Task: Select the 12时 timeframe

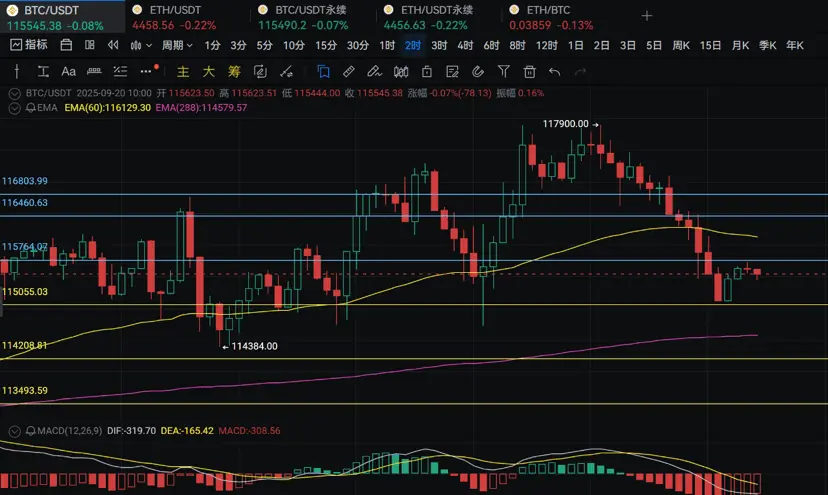Action: point(547,45)
